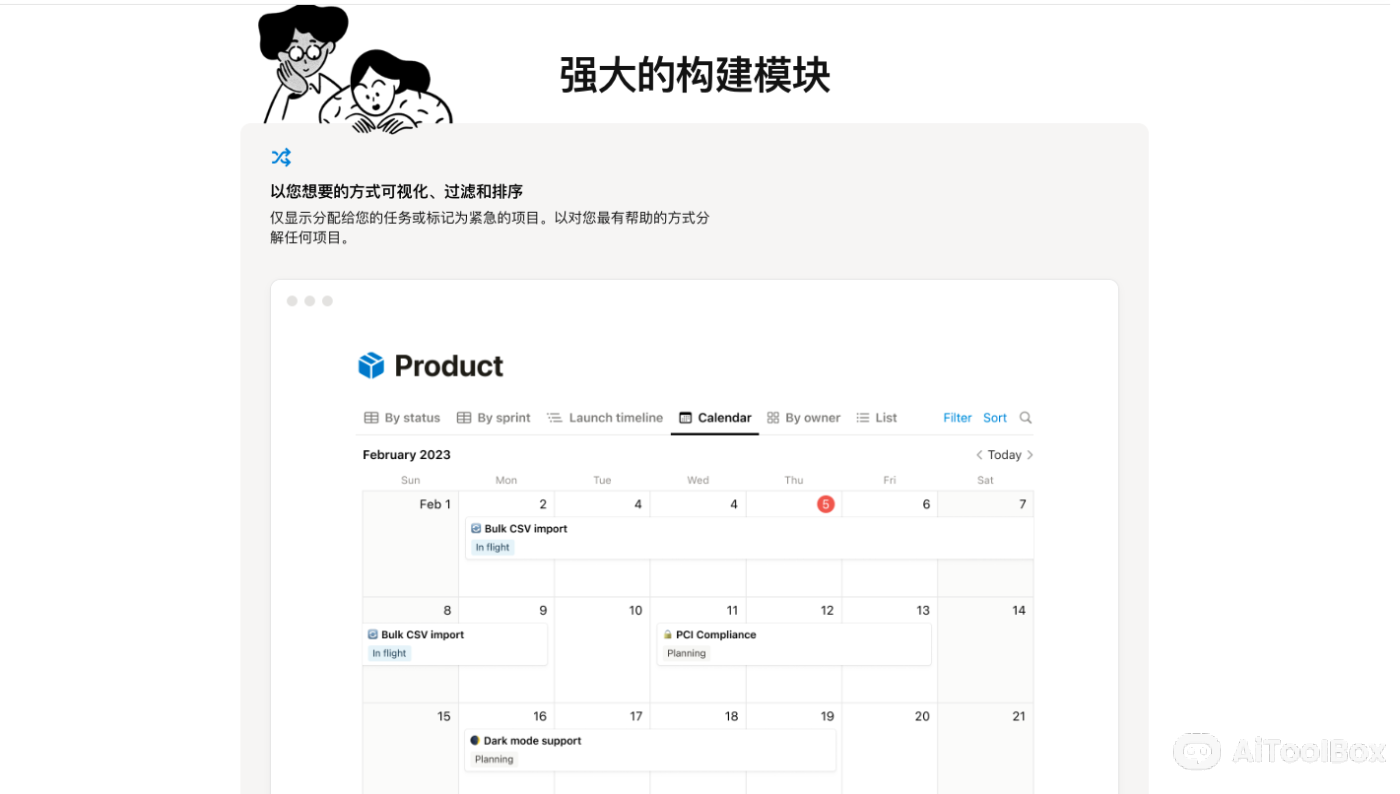1400x794 pixels.
Task: Click the lock icon on PCI Compliance
Action: click(668, 634)
